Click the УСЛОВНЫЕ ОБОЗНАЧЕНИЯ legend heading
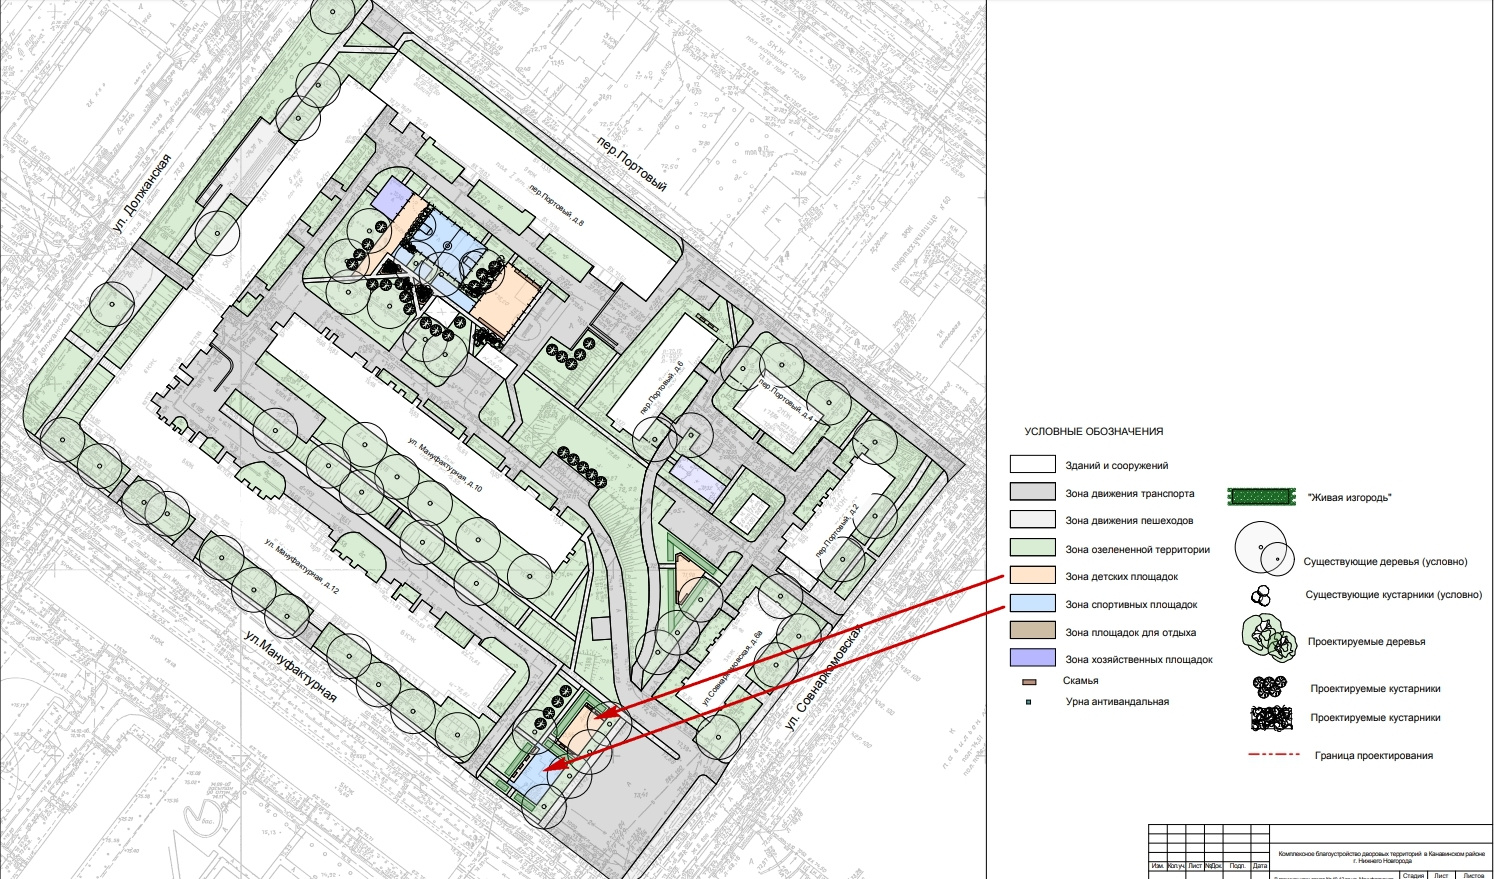The image size is (1494, 879). tap(1094, 432)
